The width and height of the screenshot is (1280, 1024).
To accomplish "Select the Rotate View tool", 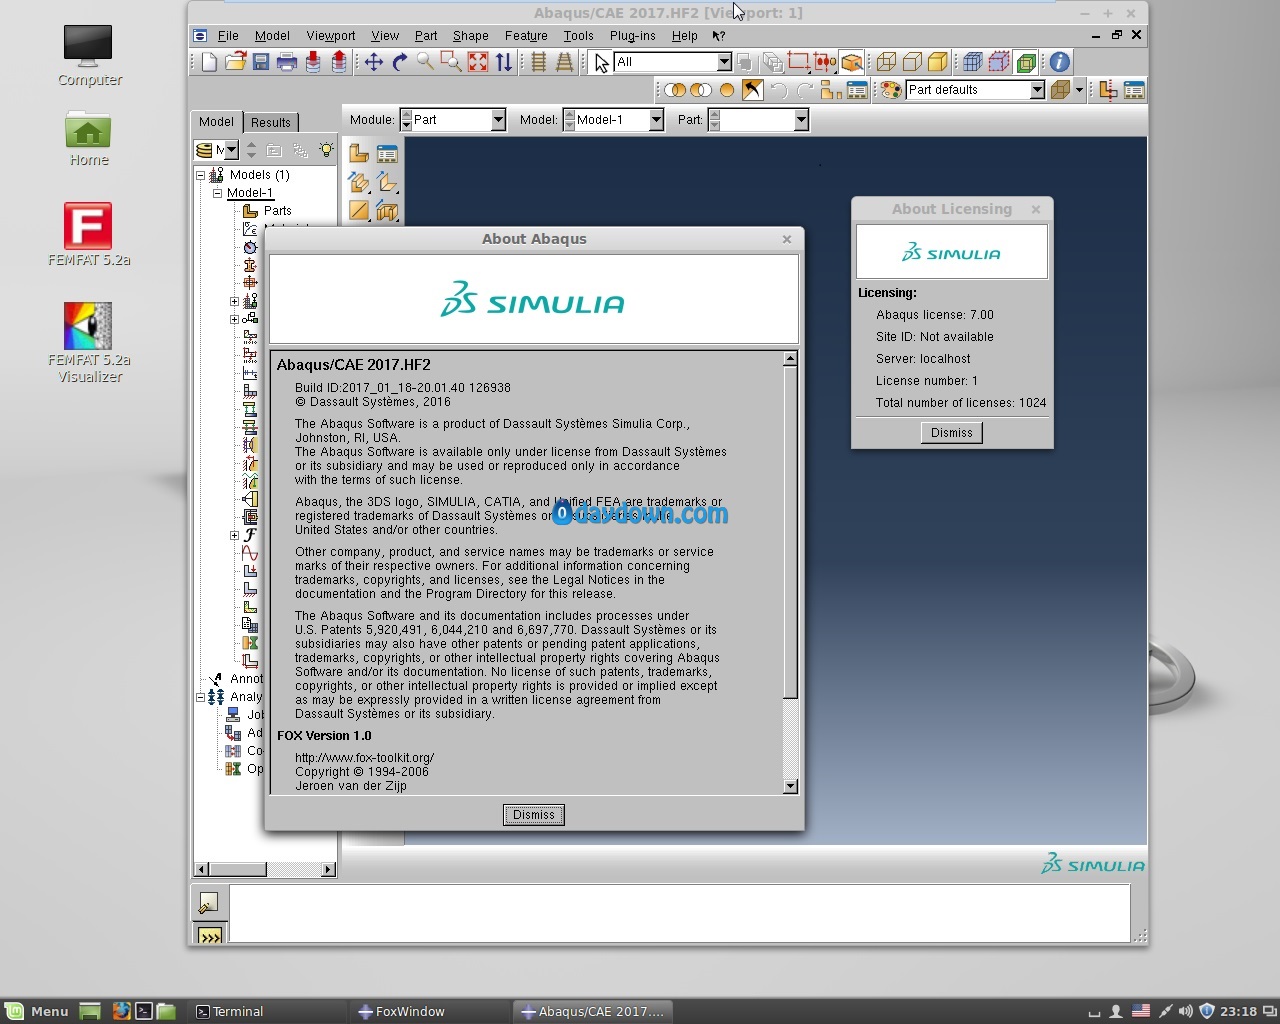I will point(400,62).
